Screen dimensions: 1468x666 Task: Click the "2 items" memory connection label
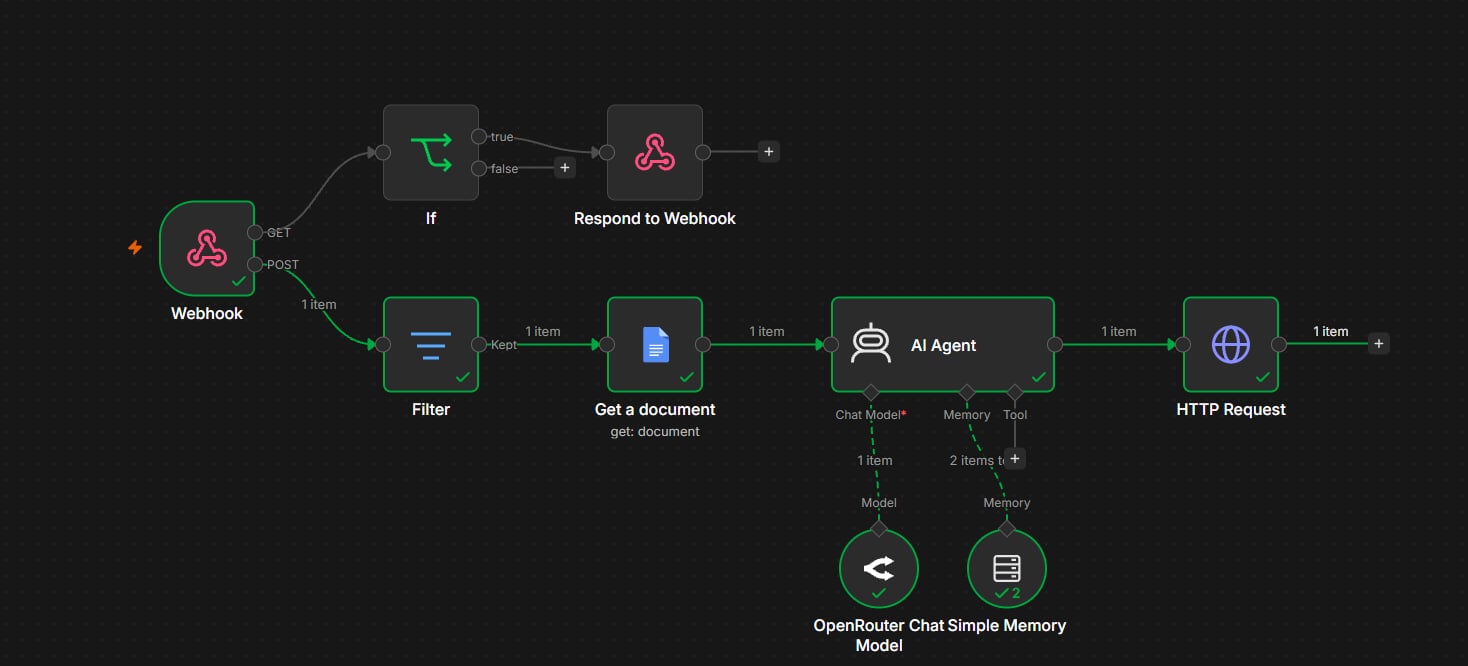click(976, 460)
